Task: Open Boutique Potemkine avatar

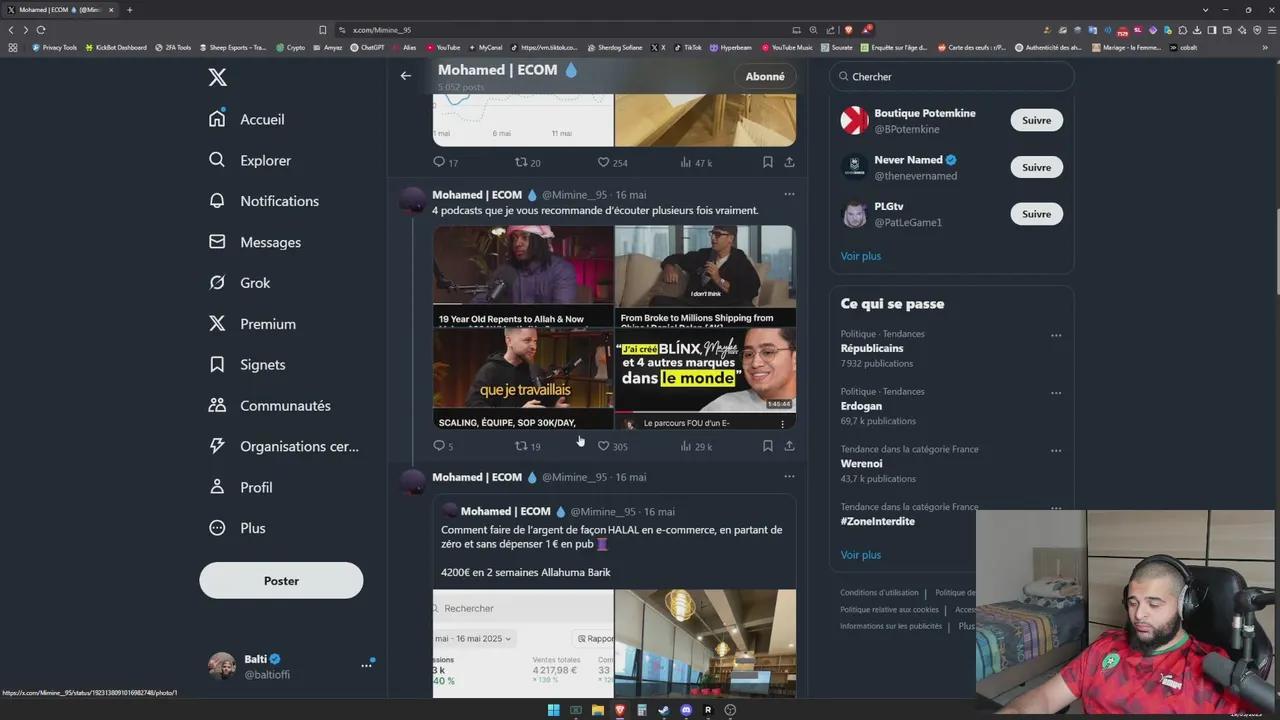Action: 854,121
